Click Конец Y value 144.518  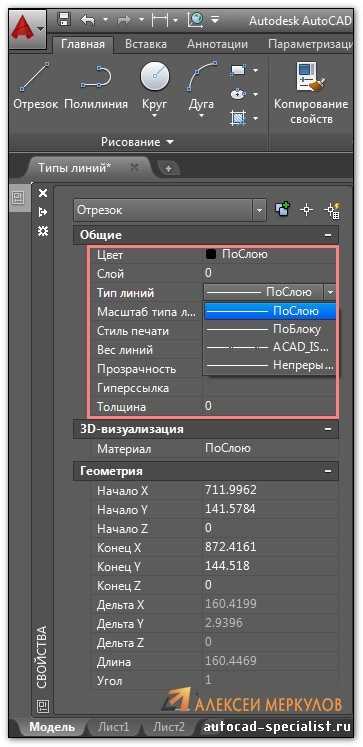click(x=227, y=566)
